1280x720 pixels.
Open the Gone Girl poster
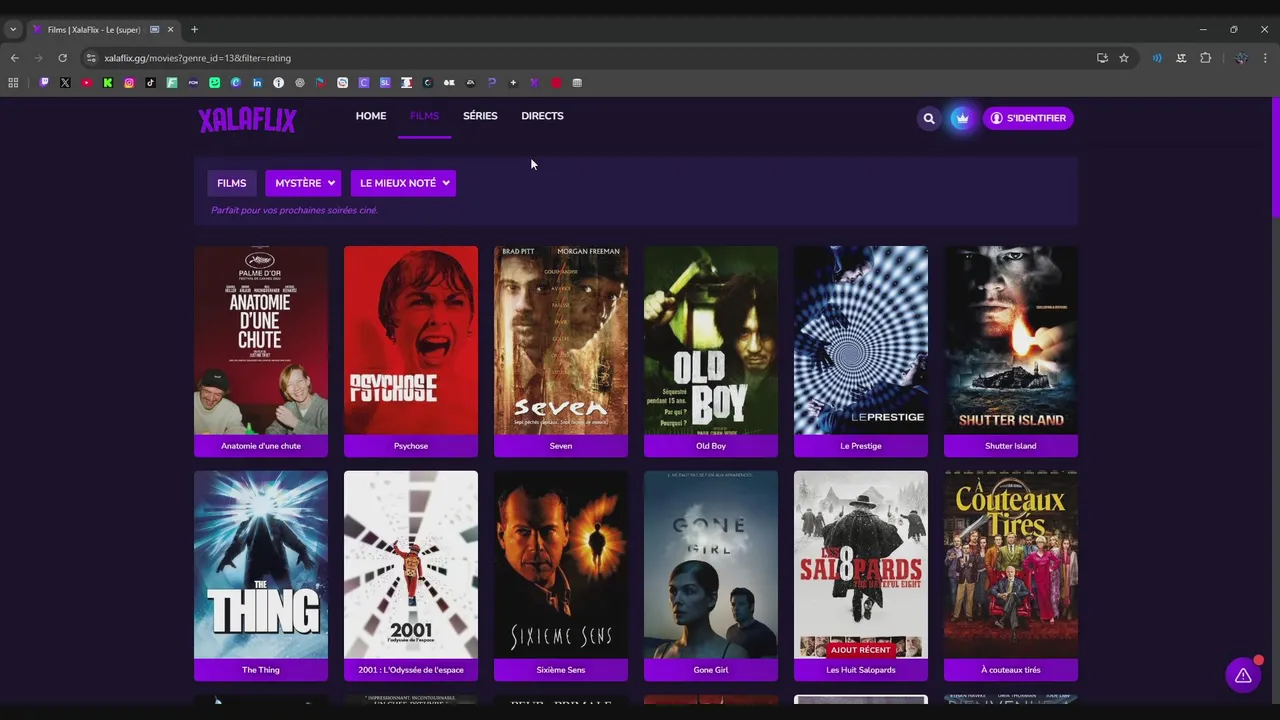pos(711,565)
